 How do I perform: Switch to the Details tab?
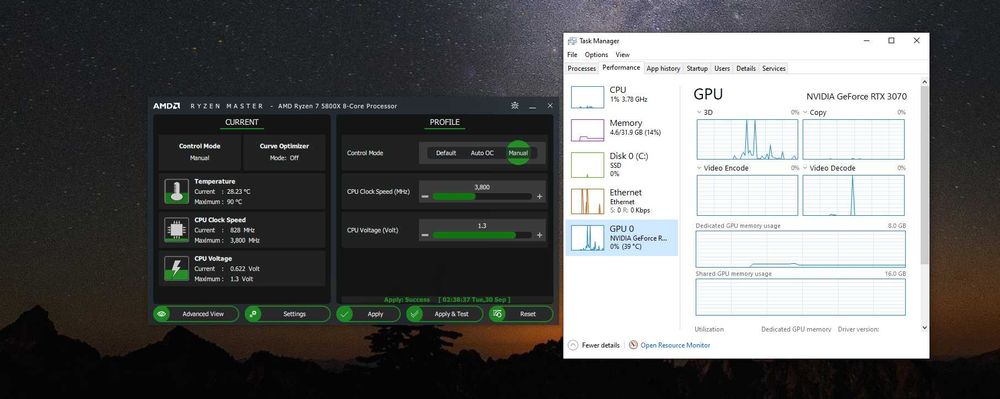point(746,68)
